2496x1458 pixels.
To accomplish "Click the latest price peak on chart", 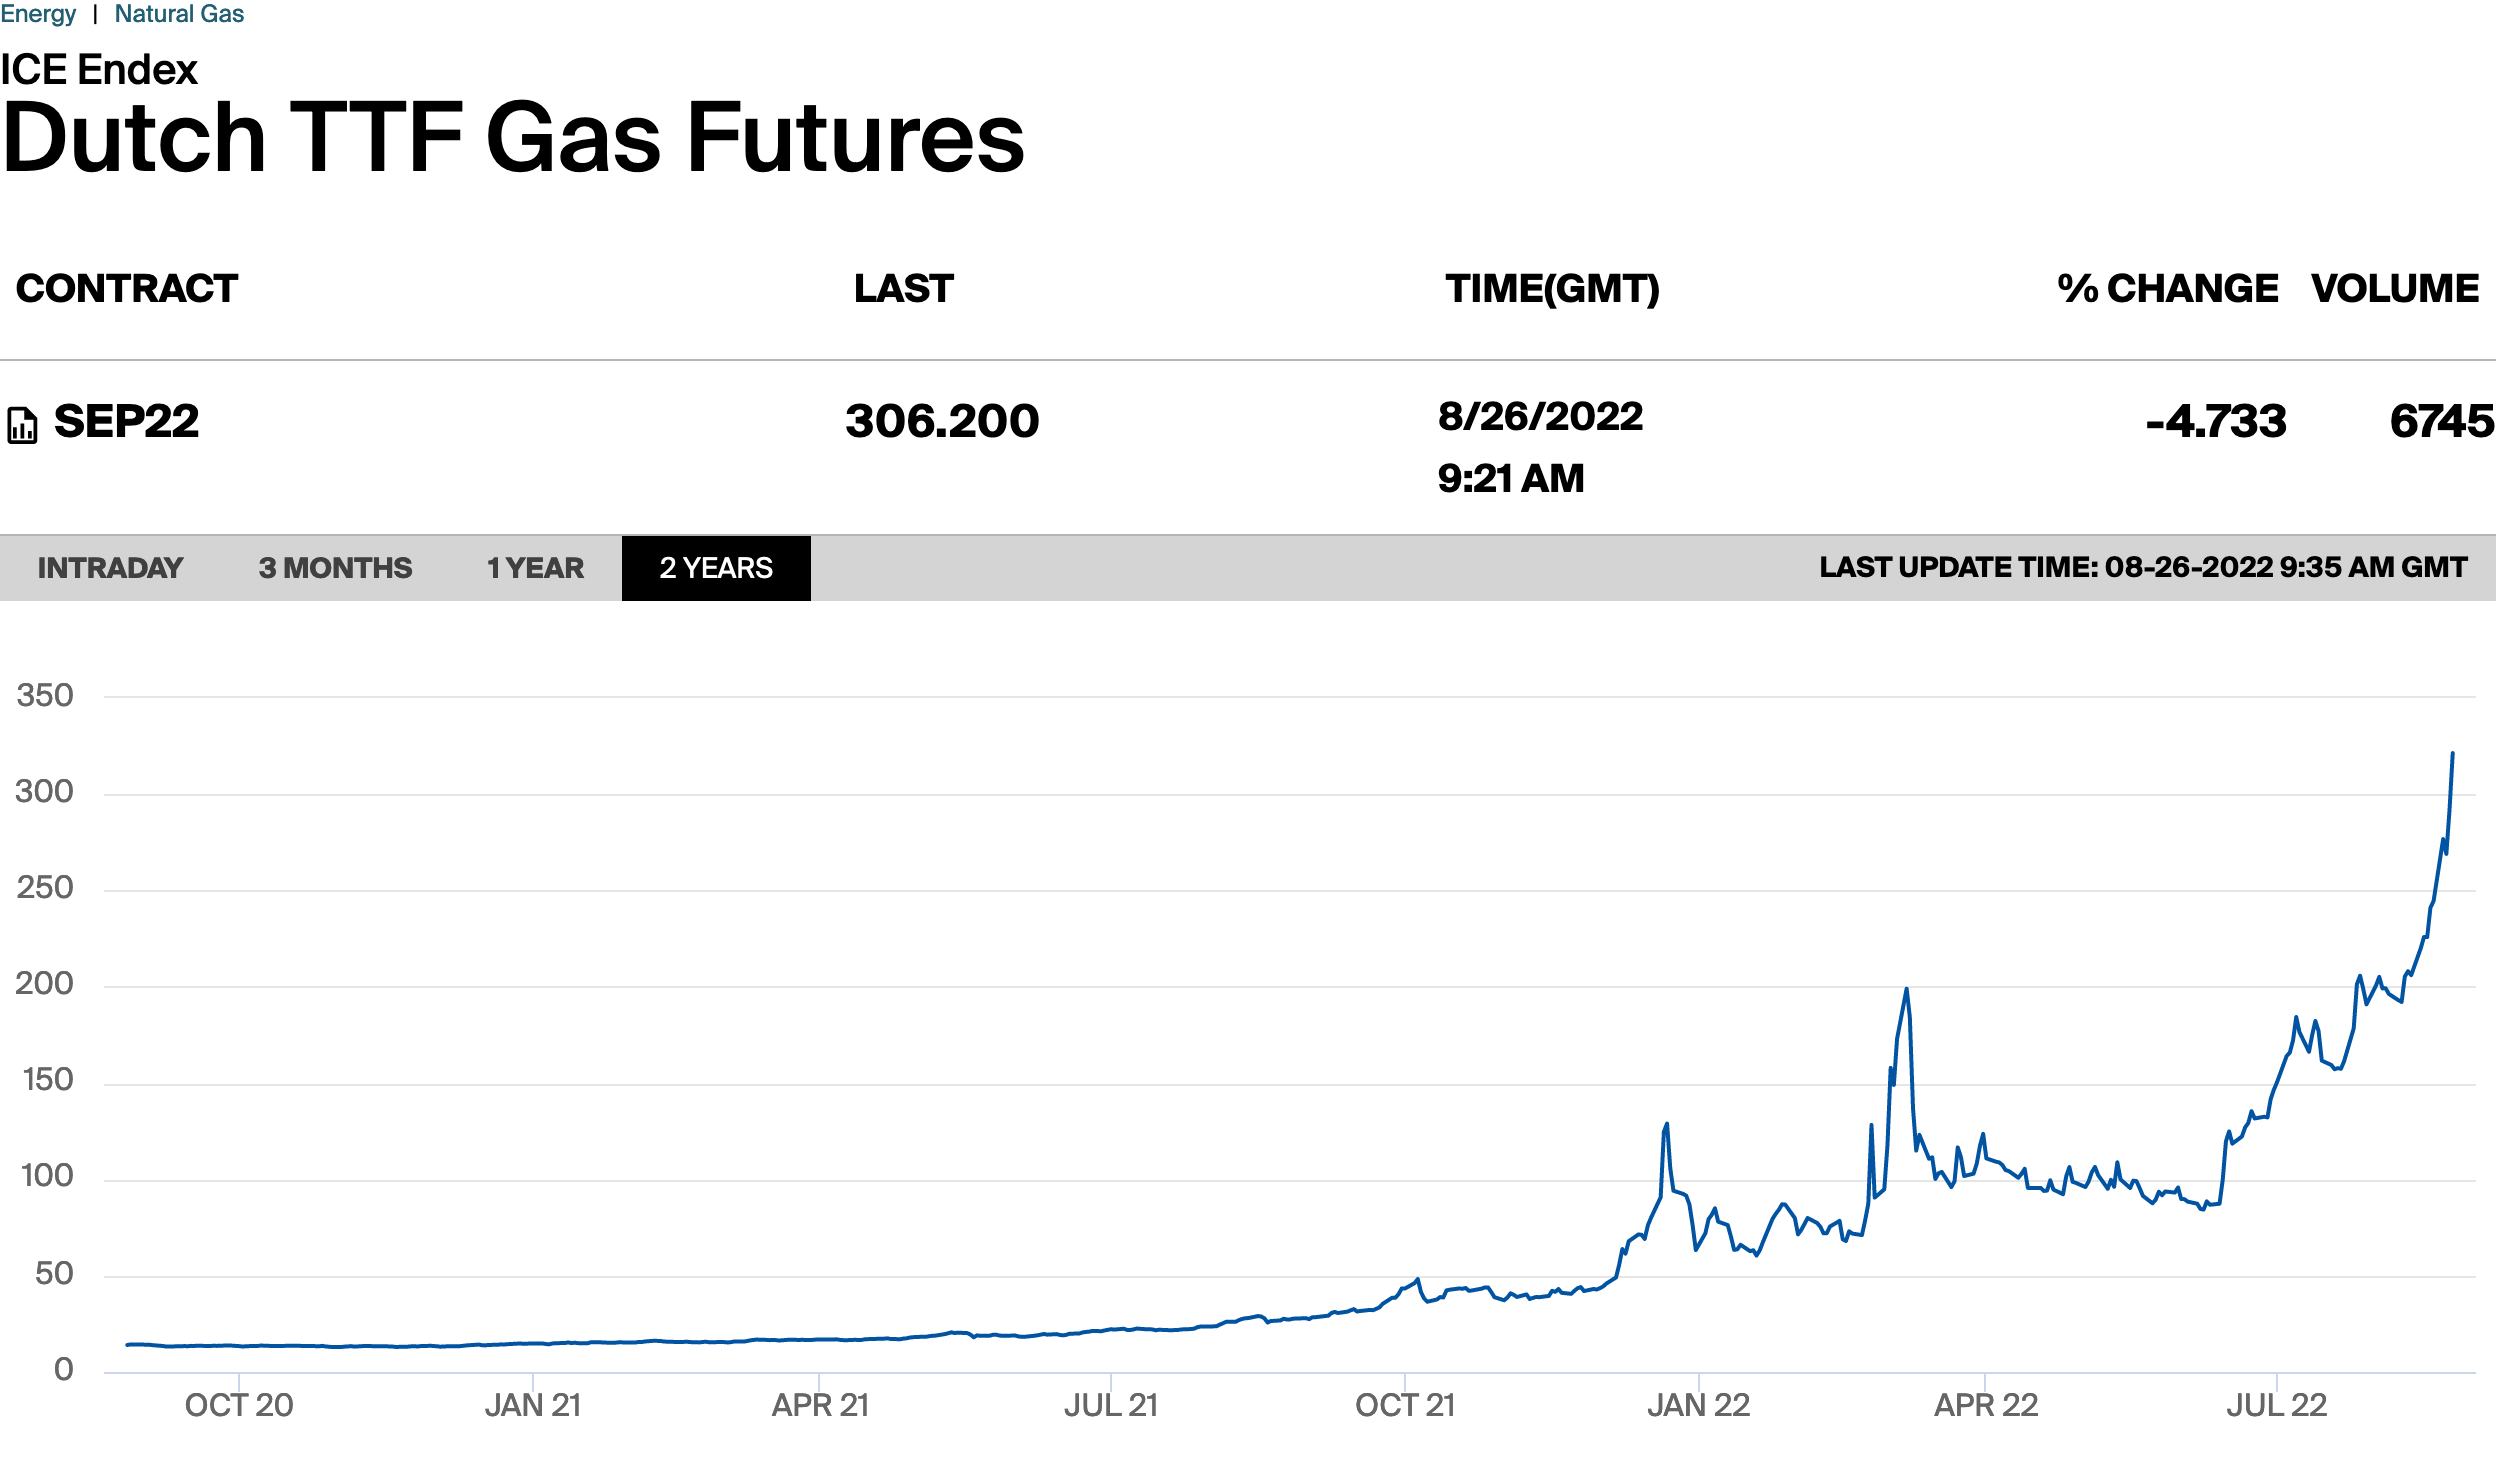I will [x=2452, y=754].
